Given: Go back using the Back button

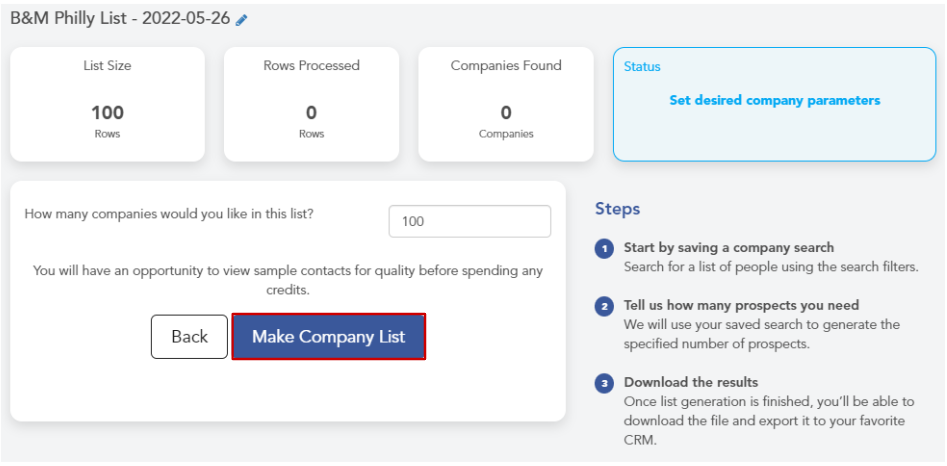Looking at the screenshot, I should pos(189,336).
